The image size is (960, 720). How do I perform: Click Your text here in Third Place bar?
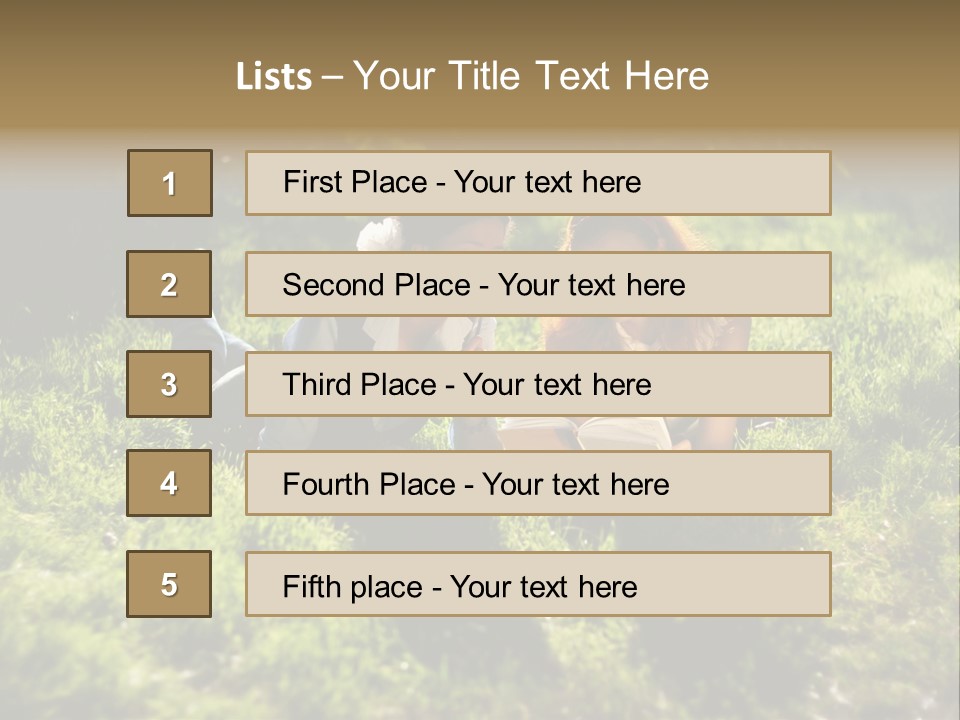pos(557,384)
